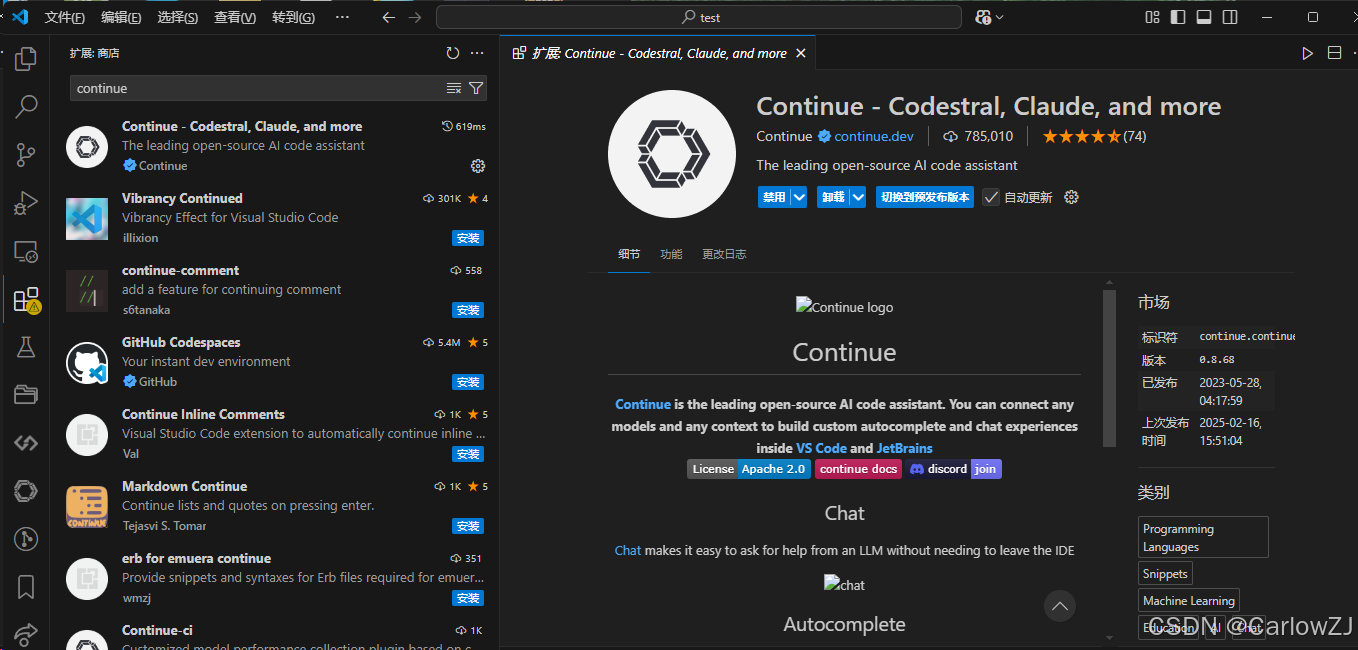Click the continue docs badge
The height and width of the screenshot is (650, 1358).
(x=858, y=469)
